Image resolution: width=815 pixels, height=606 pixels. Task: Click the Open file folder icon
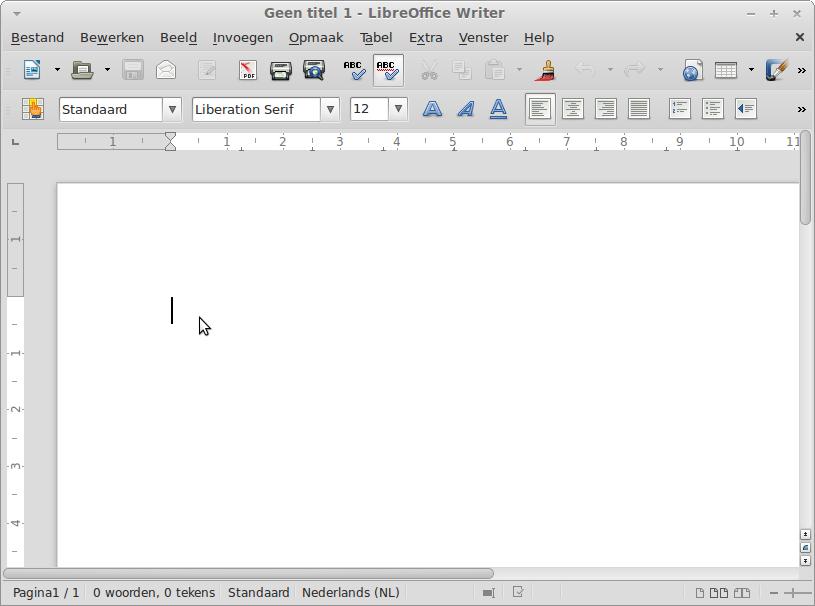[82, 70]
